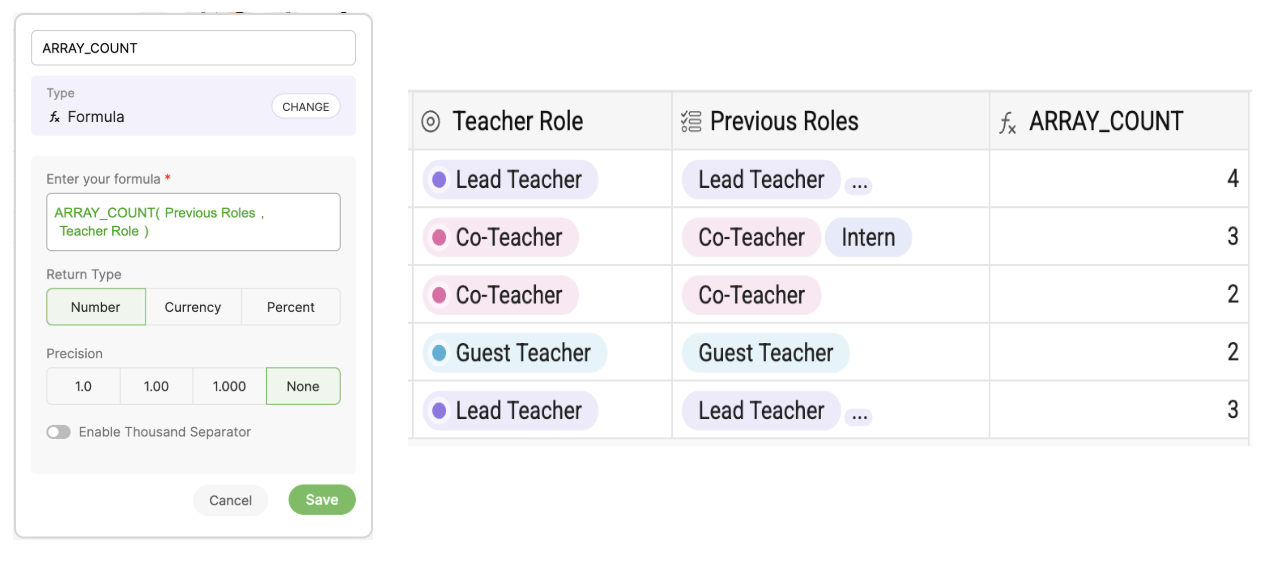Open the CHANGE field type selector

306,107
